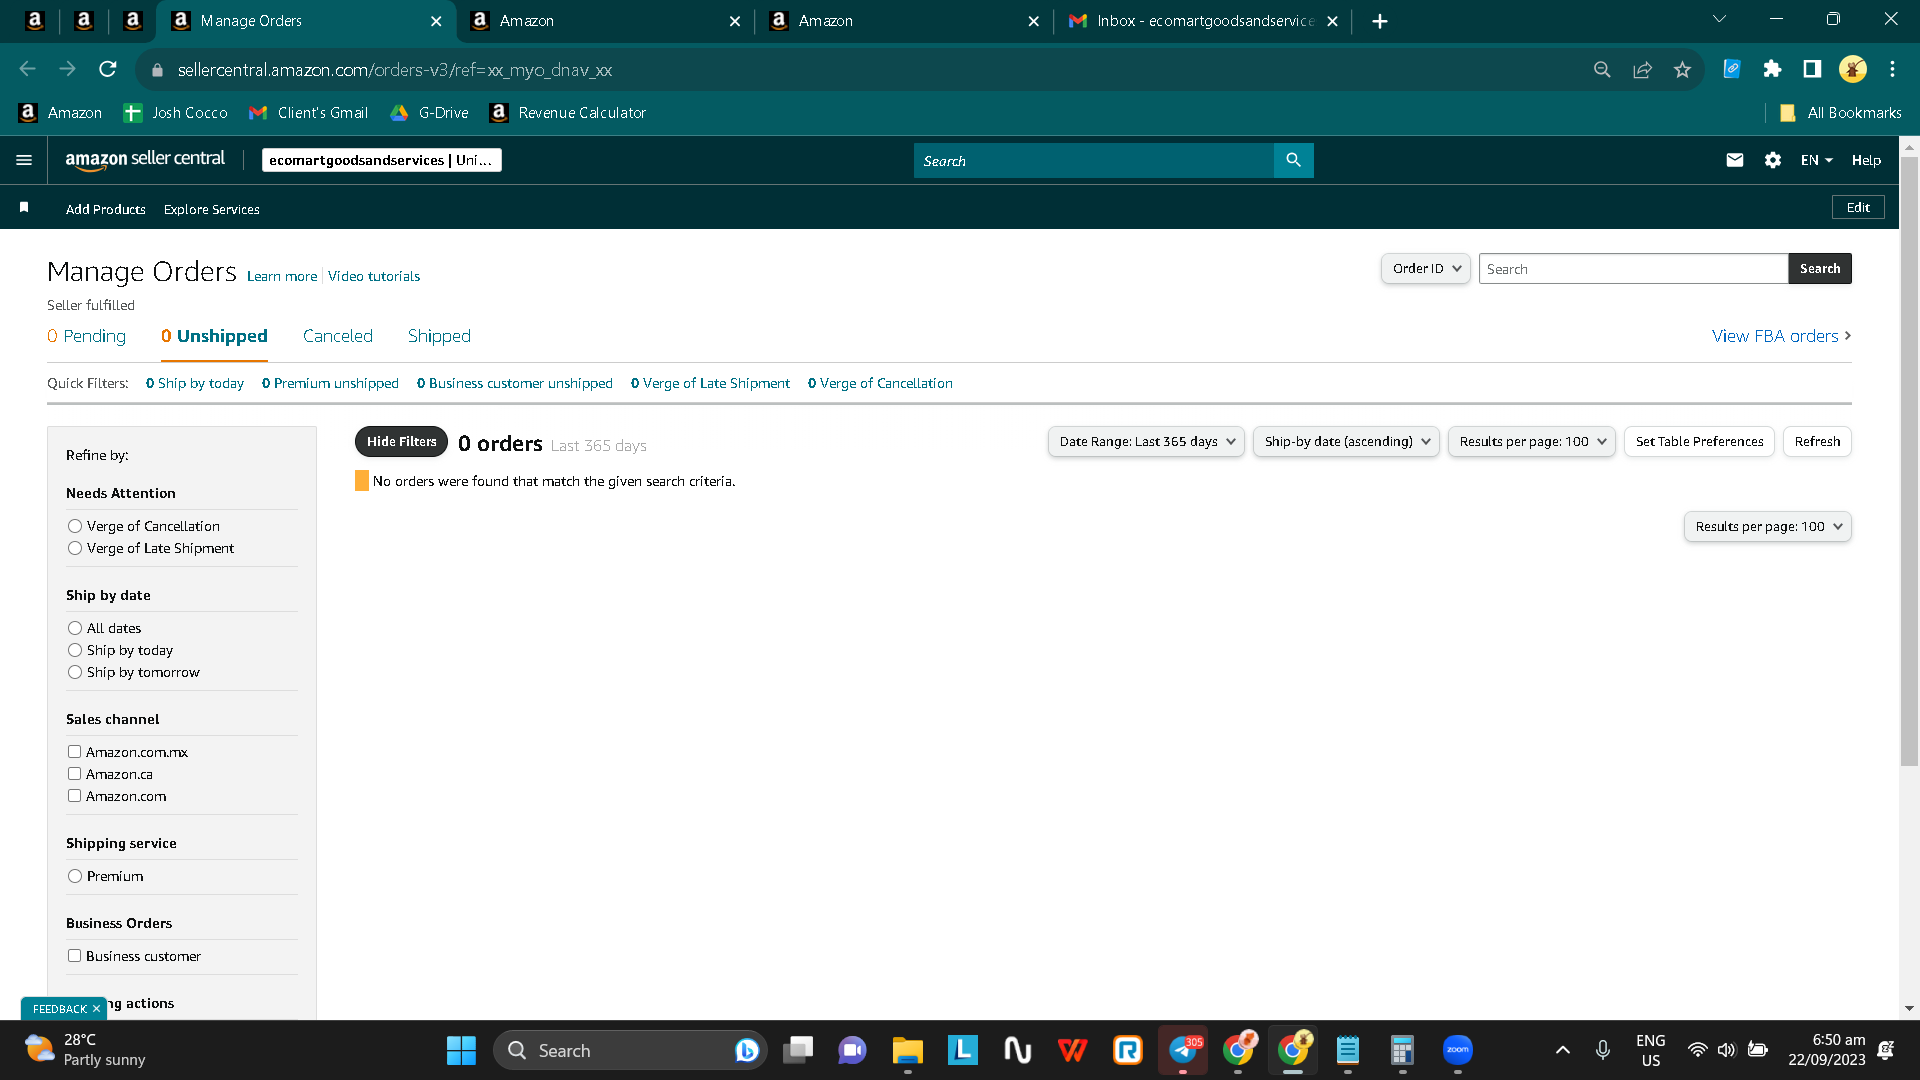Open the lower Results per page dropdown
Screen dimensions: 1920x1080
[1768, 526]
